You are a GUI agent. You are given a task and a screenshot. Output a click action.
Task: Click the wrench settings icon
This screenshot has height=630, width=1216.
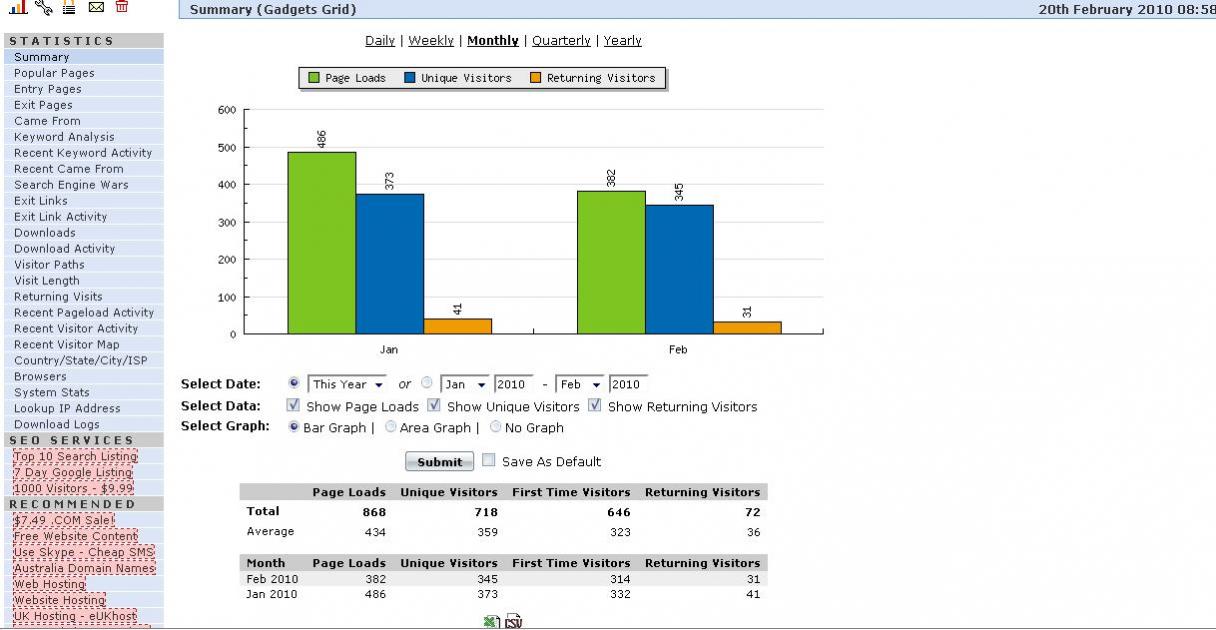tap(44, 6)
